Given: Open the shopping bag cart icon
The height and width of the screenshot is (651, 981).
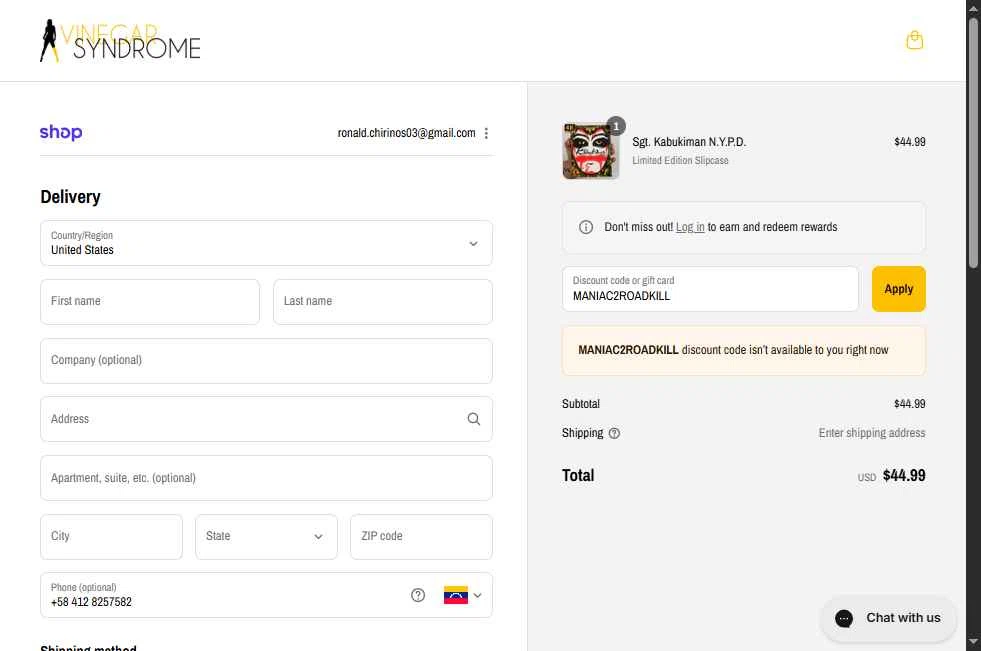Looking at the screenshot, I should point(914,40).
